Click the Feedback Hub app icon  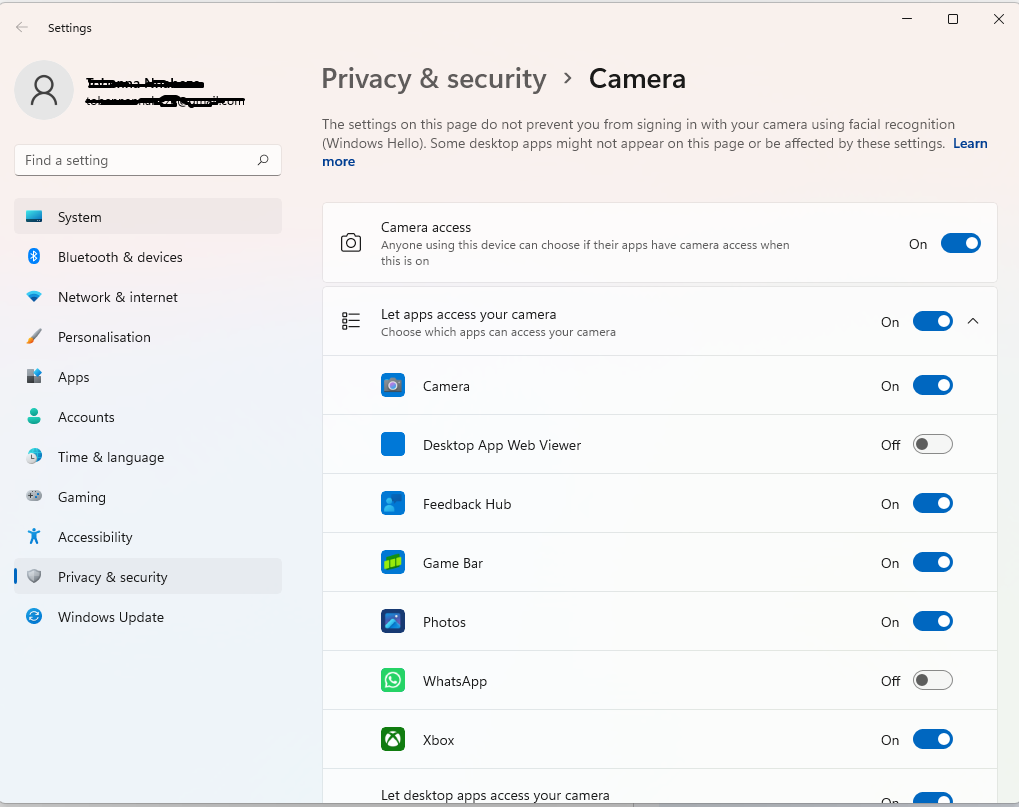click(x=393, y=504)
